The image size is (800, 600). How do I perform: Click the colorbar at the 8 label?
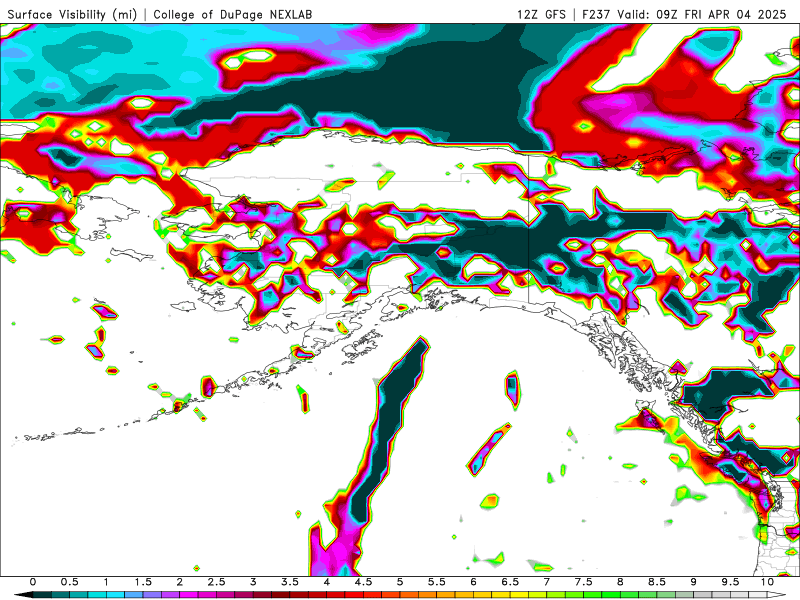[620, 582]
